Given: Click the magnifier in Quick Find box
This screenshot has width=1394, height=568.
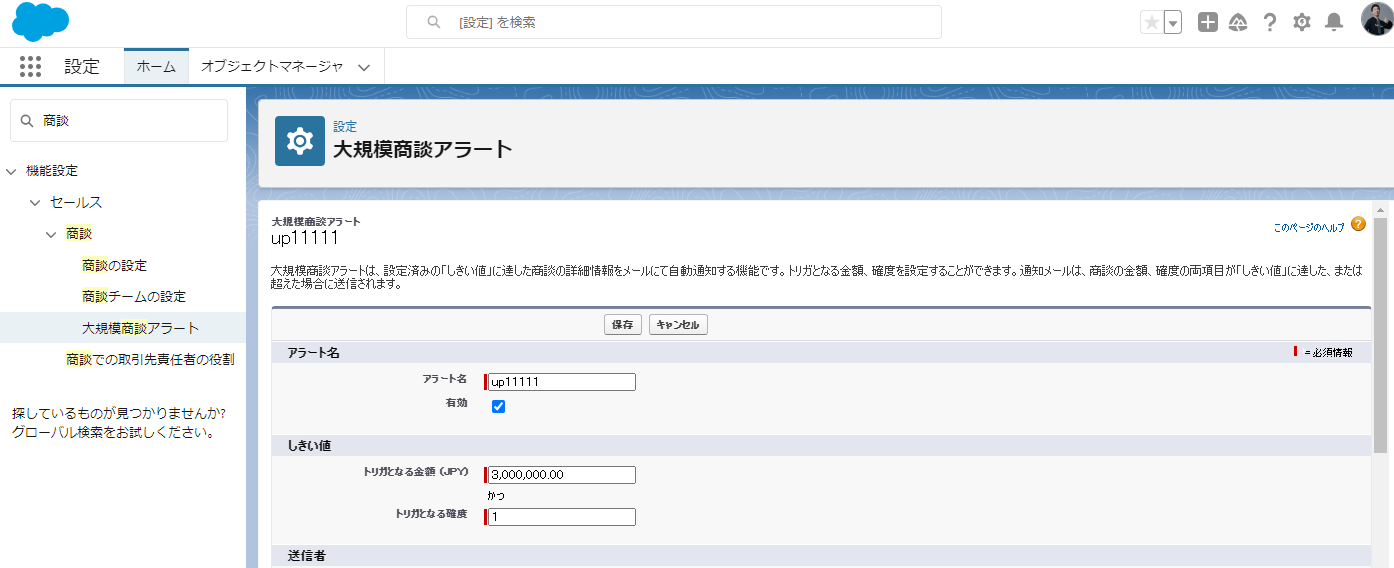Looking at the screenshot, I should tap(27, 120).
